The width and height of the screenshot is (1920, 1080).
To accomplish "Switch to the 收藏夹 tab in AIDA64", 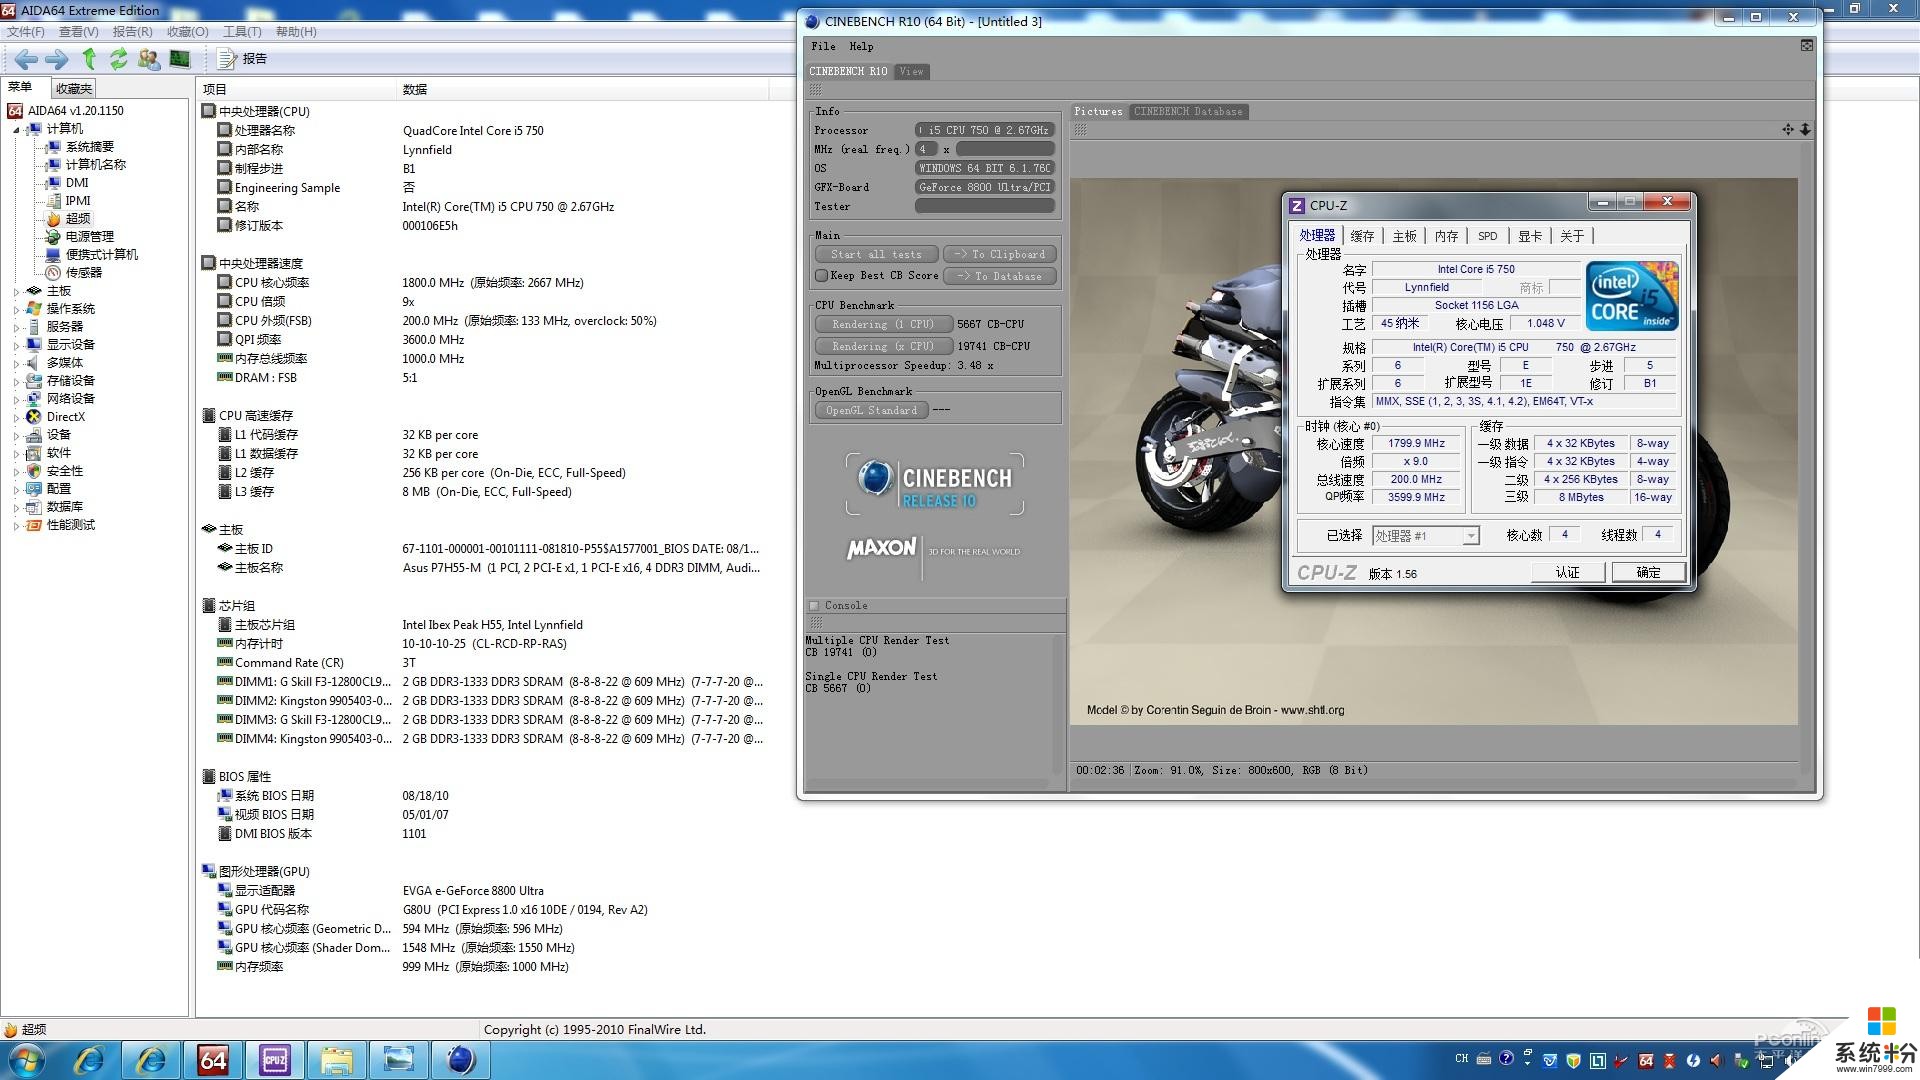I will click(73, 88).
